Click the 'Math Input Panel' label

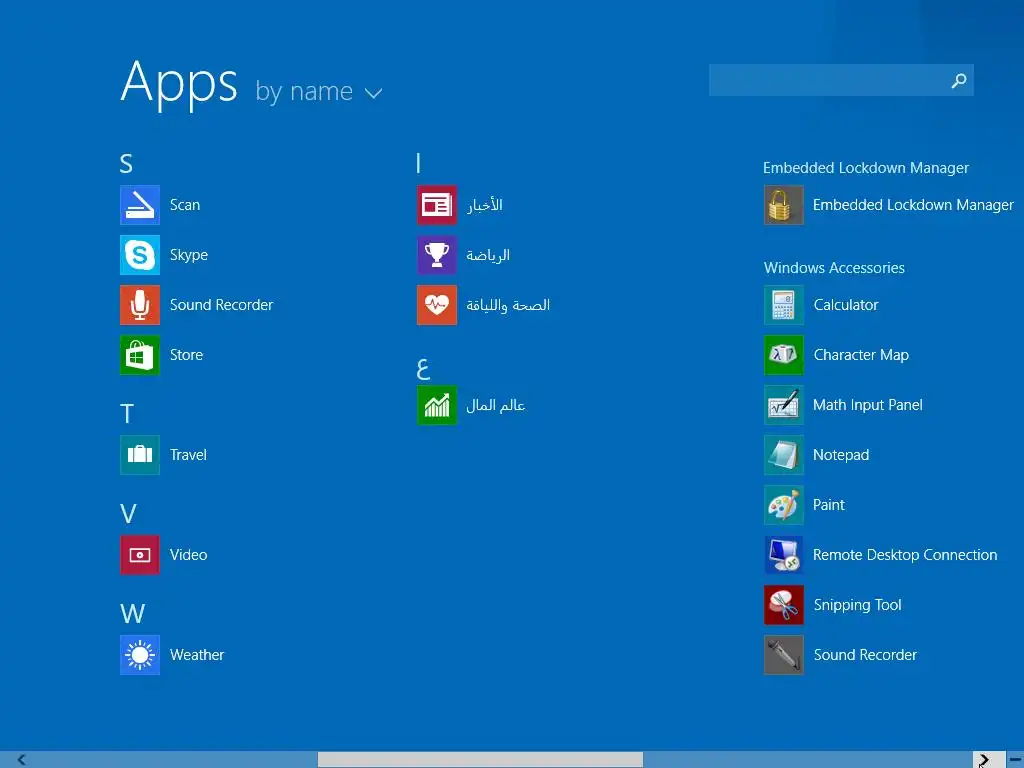(x=868, y=405)
